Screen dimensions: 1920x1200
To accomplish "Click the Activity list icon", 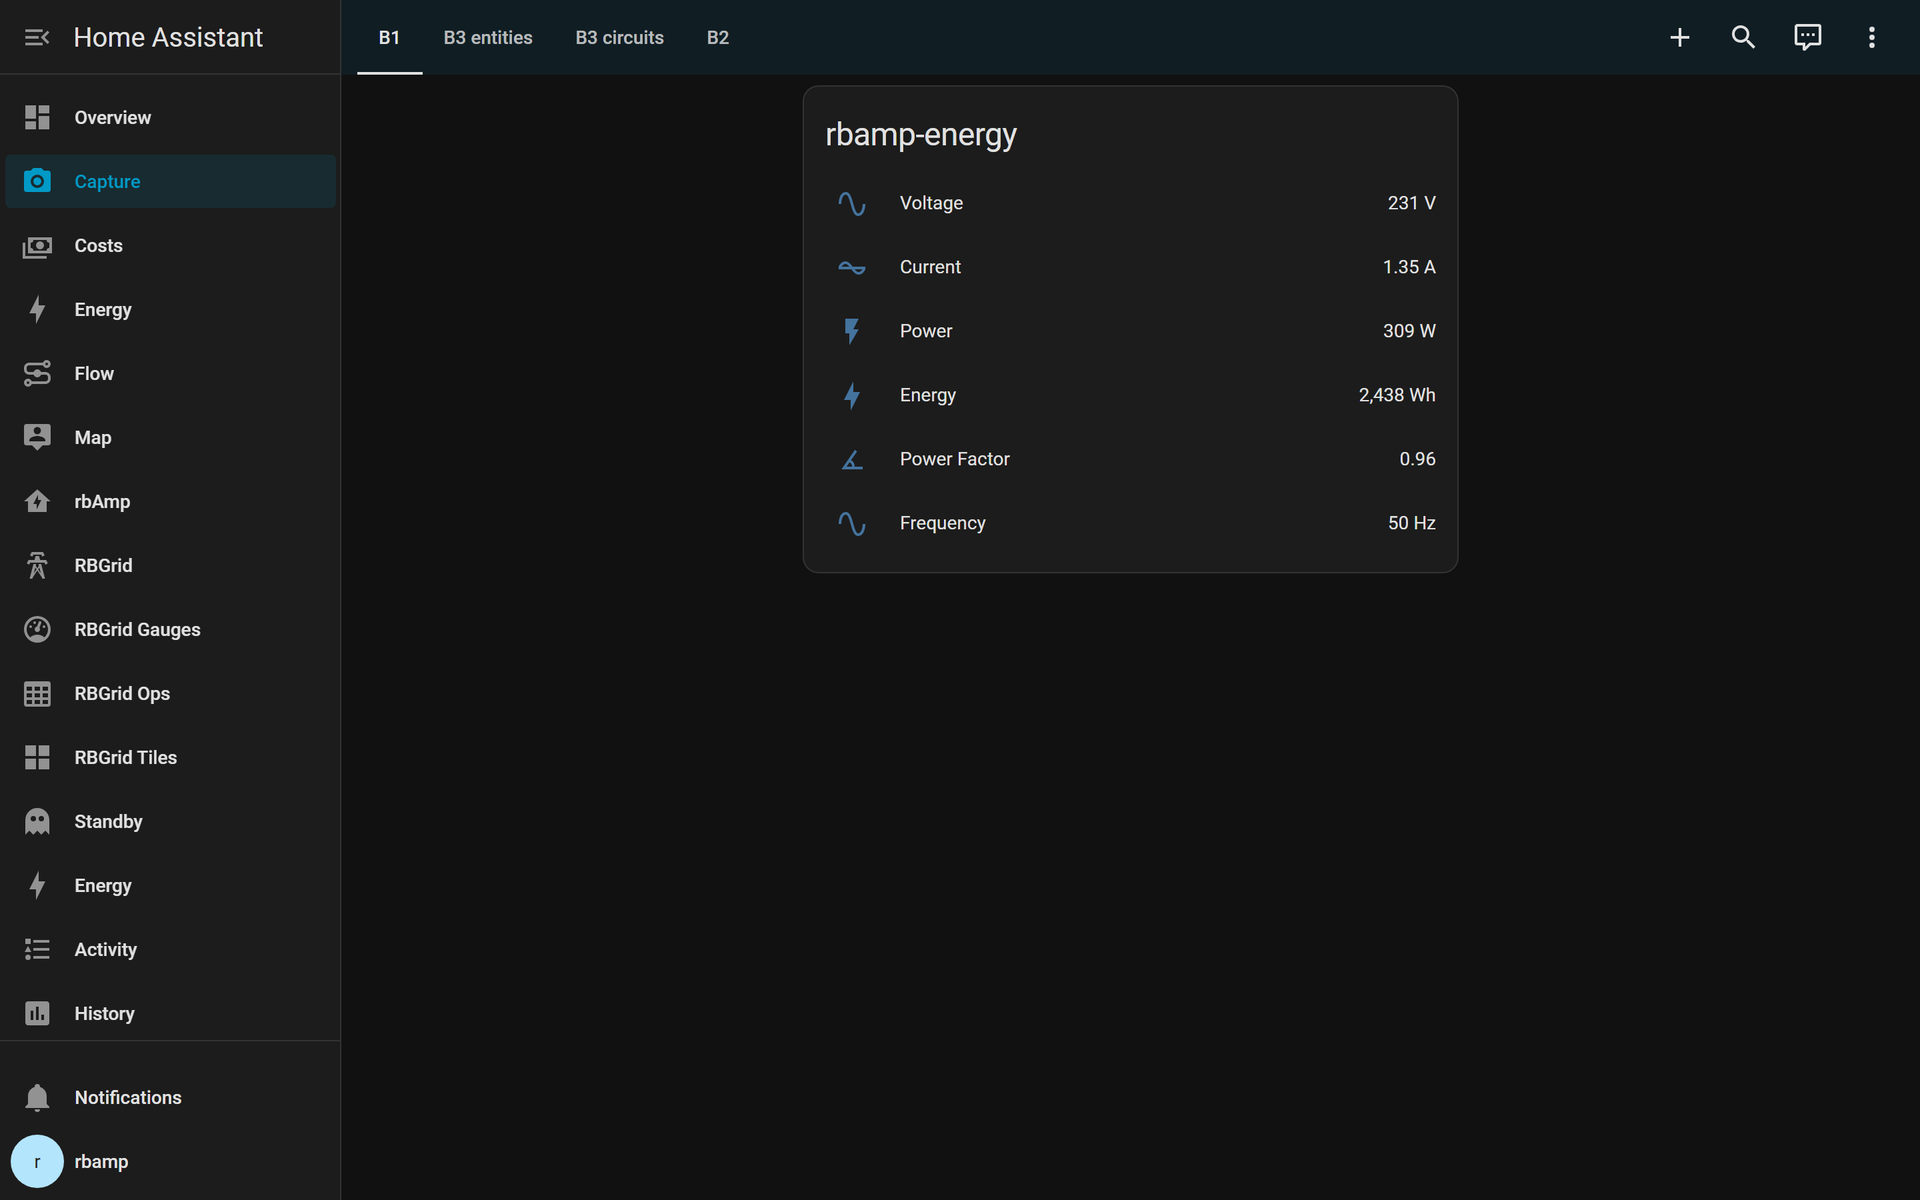I will coord(37,950).
